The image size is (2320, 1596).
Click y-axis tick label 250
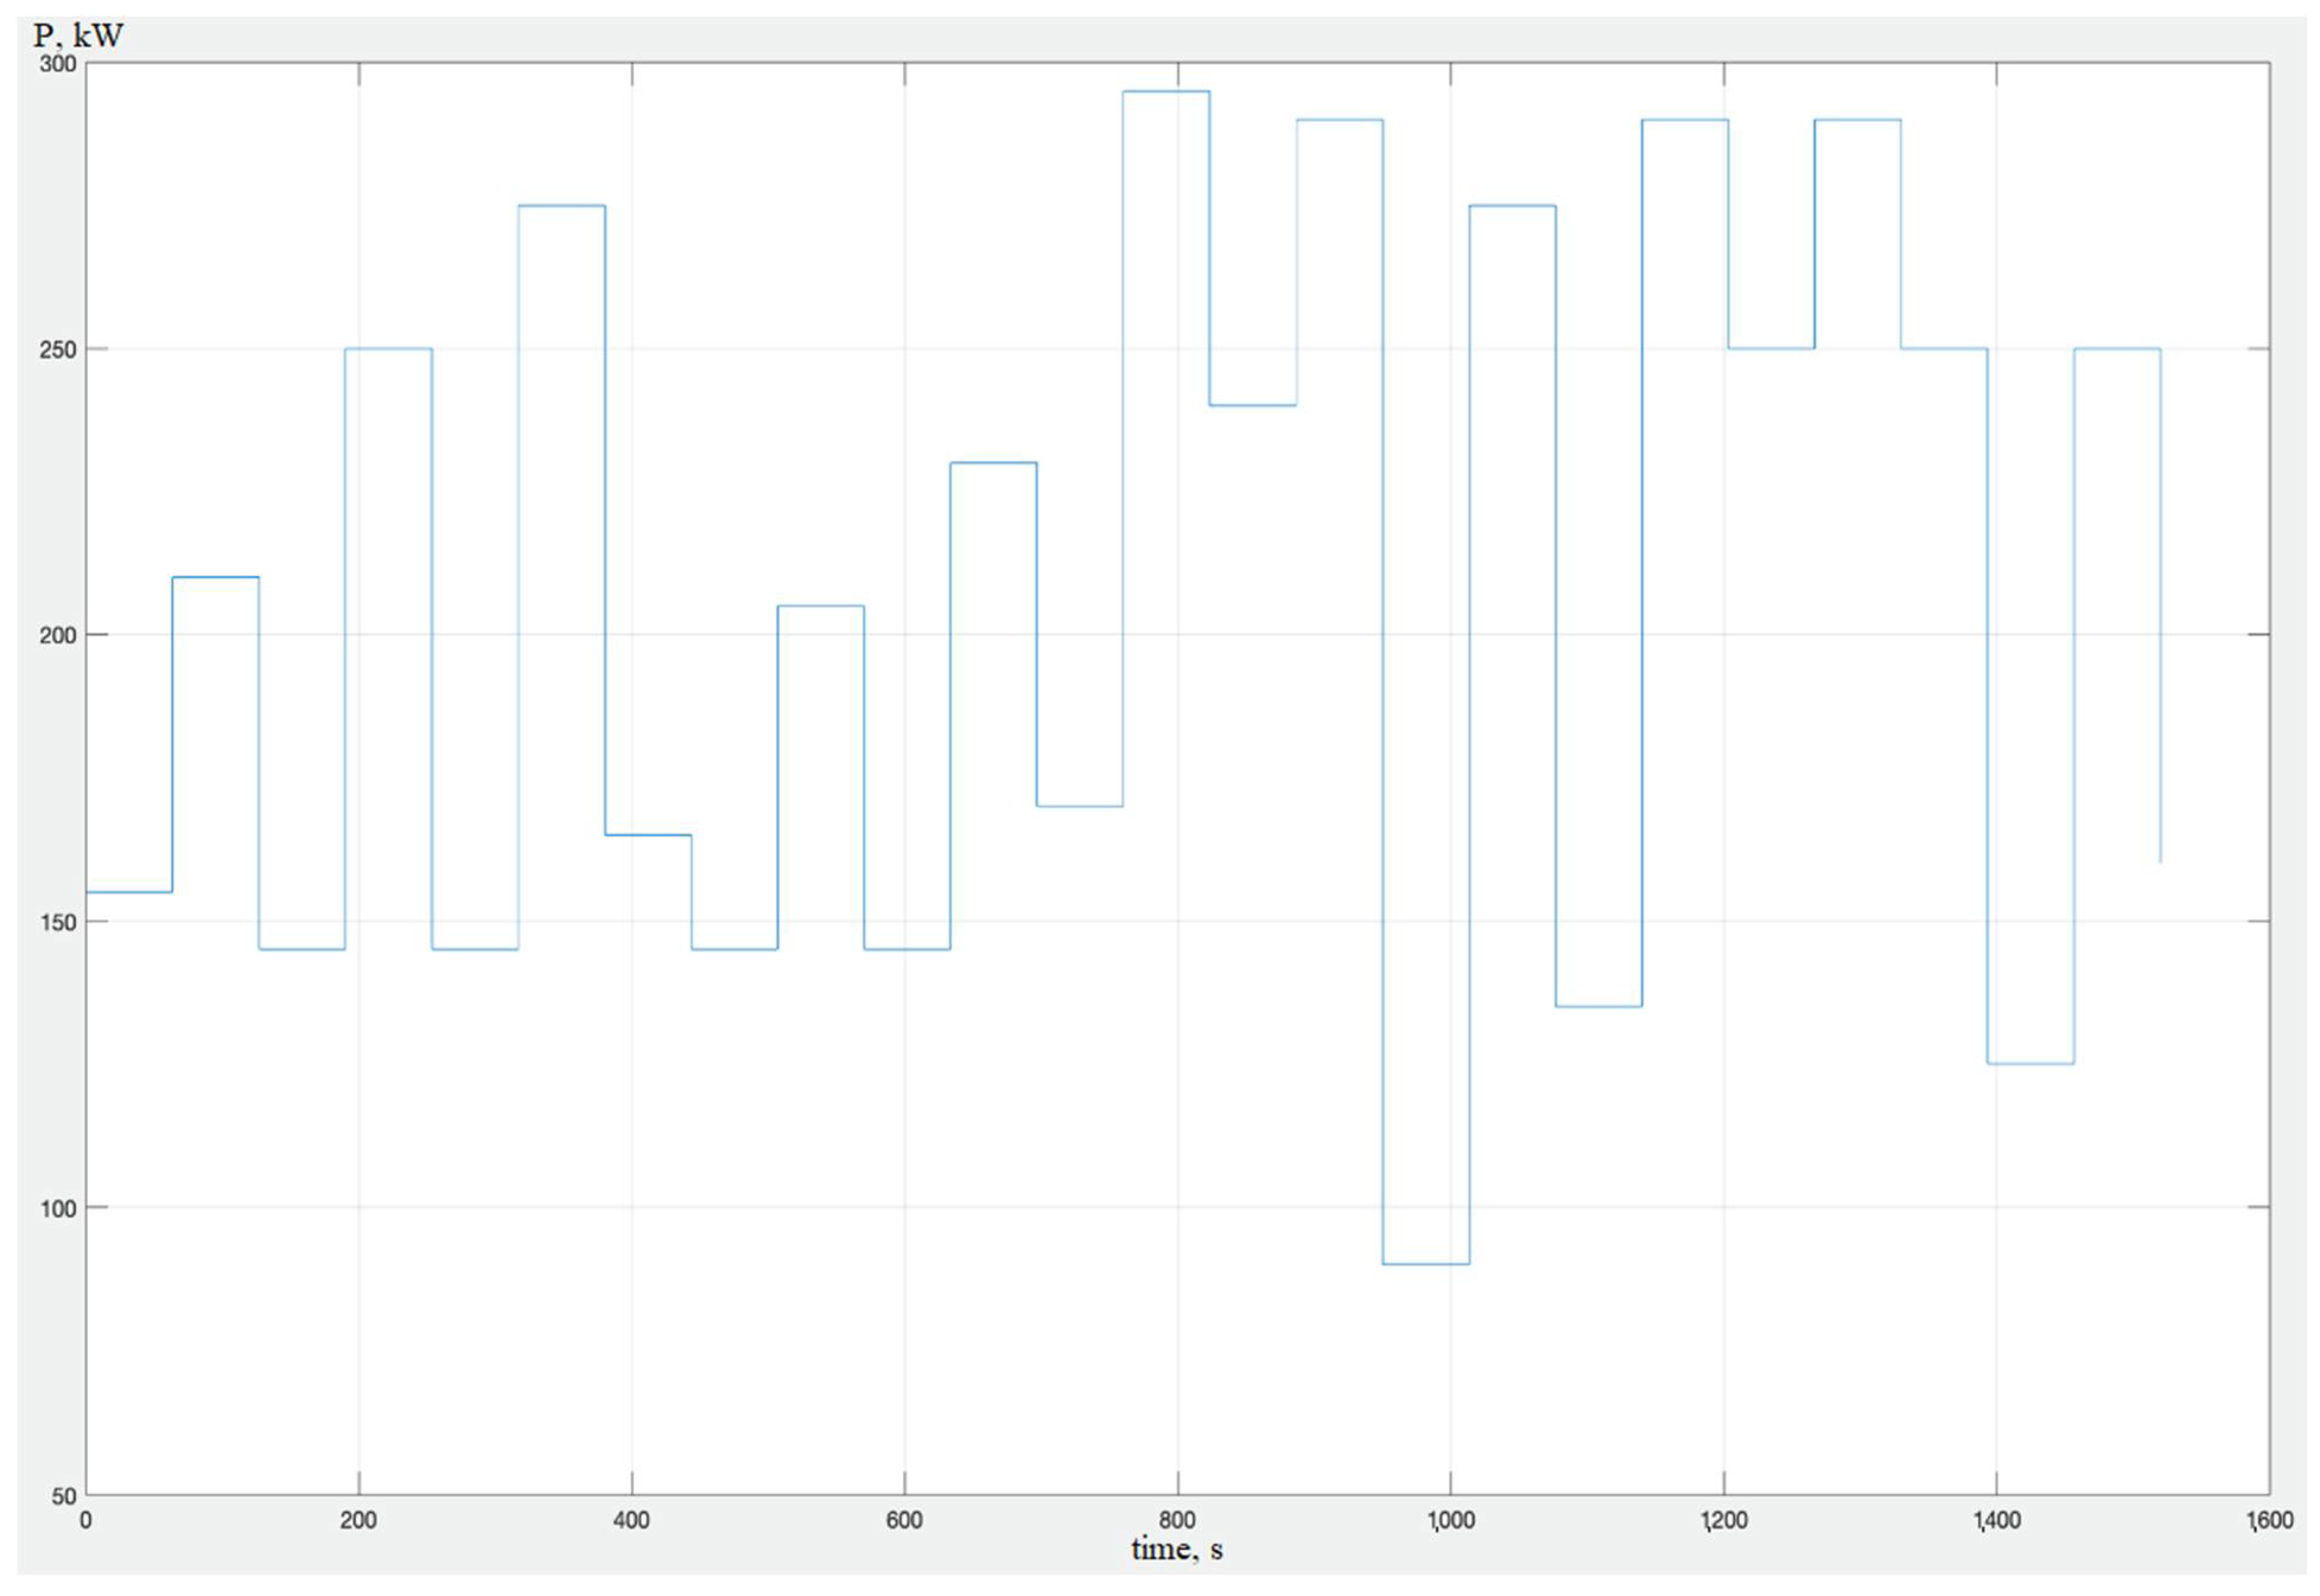[x=58, y=350]
